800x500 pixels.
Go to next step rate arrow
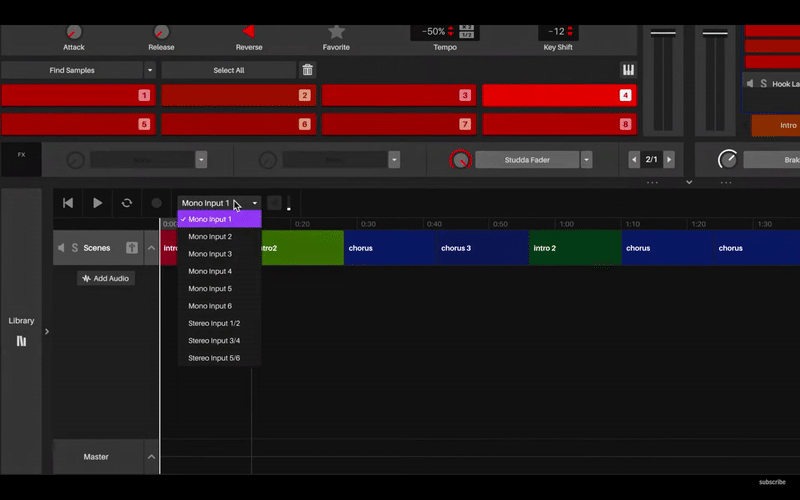pos(669,160)
